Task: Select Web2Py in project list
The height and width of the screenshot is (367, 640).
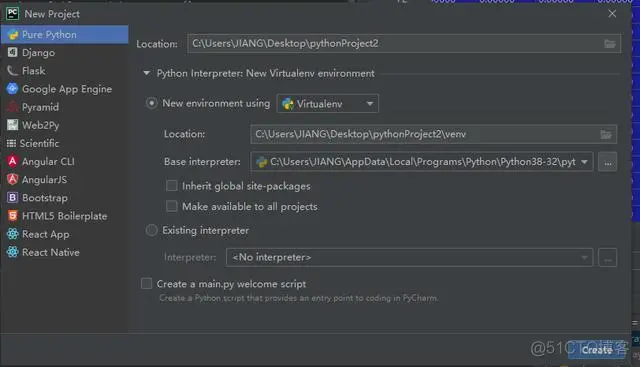Action: pos(64,125)
